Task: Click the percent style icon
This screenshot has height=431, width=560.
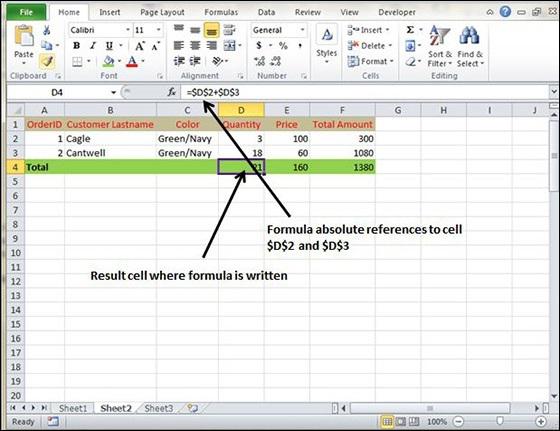Action: [283, 46]
